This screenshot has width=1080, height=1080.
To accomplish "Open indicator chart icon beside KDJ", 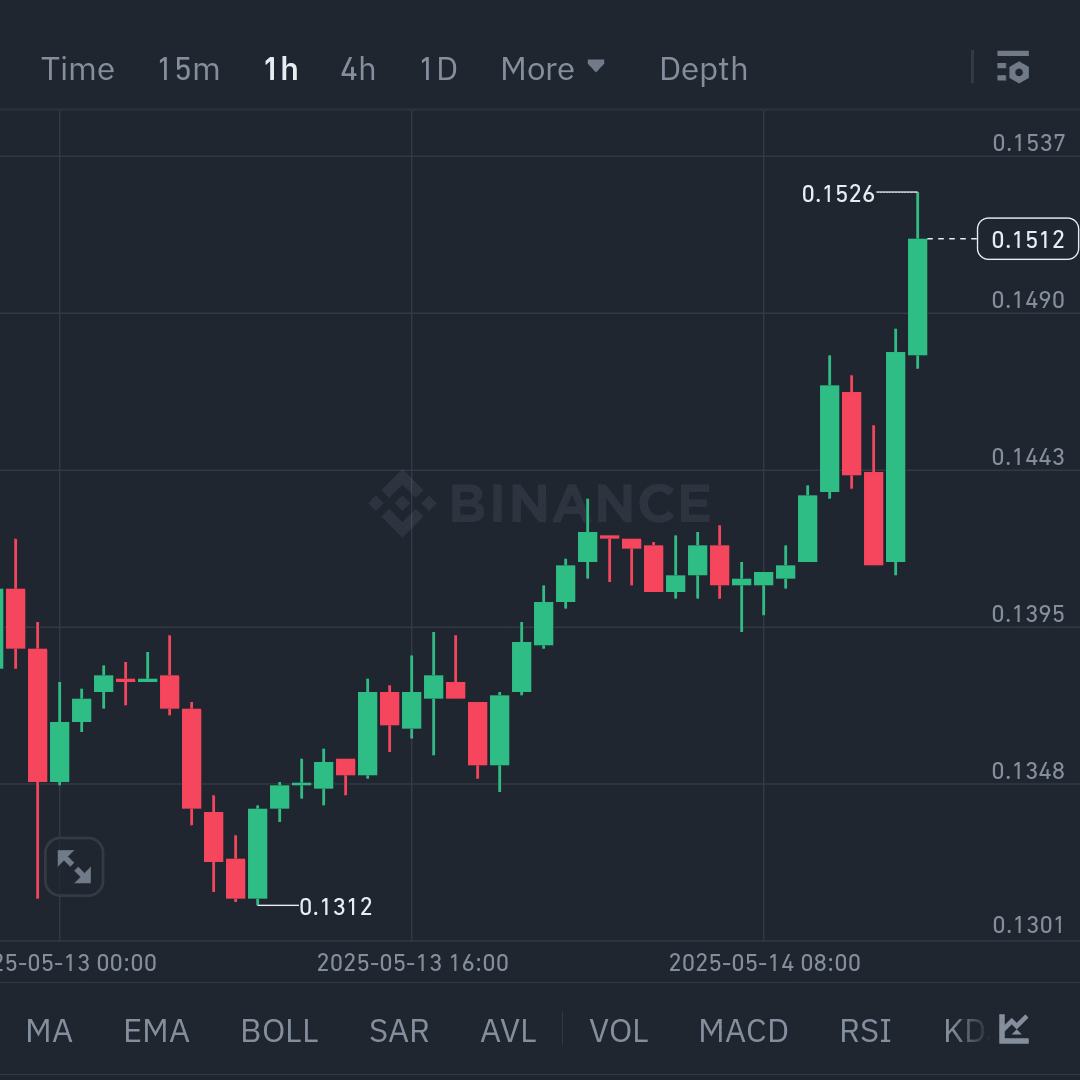I will tap(1014, 1029).
